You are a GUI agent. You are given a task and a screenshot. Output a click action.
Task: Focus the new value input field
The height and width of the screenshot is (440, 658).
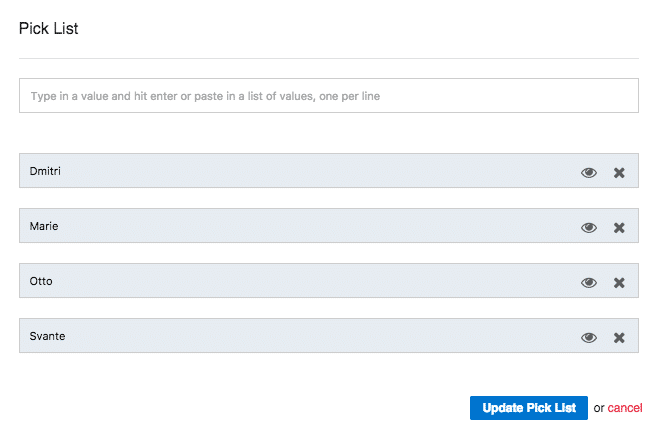329,95
